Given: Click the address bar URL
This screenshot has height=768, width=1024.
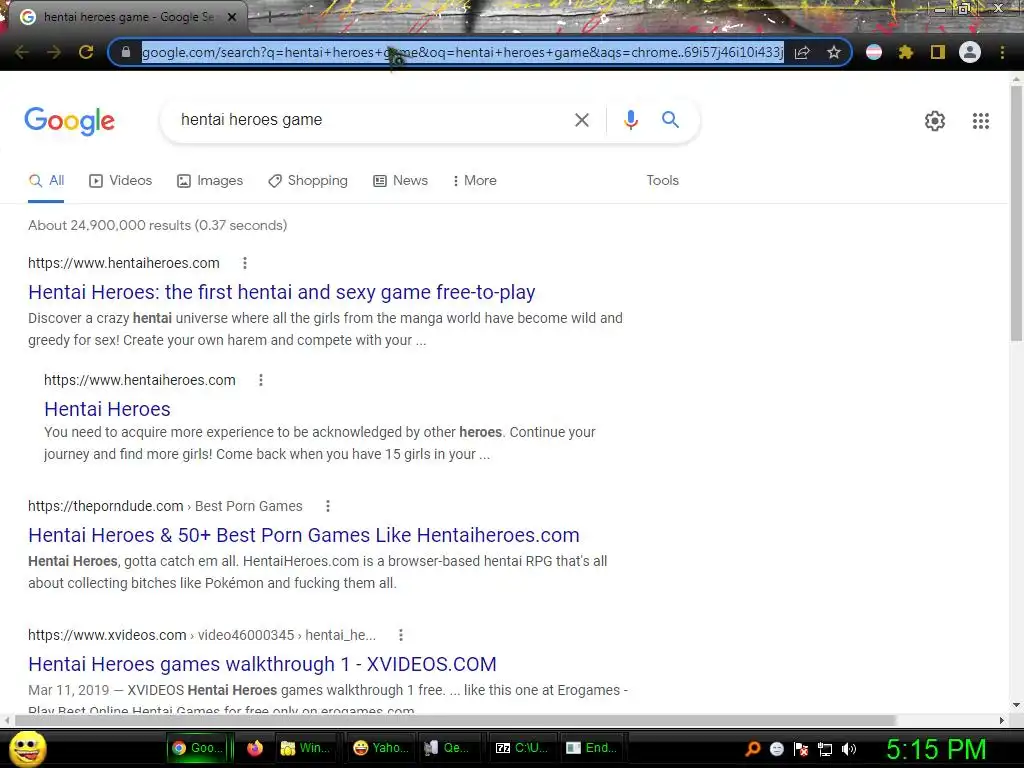Looking at the screenshot, I should [x=462, y=52].
